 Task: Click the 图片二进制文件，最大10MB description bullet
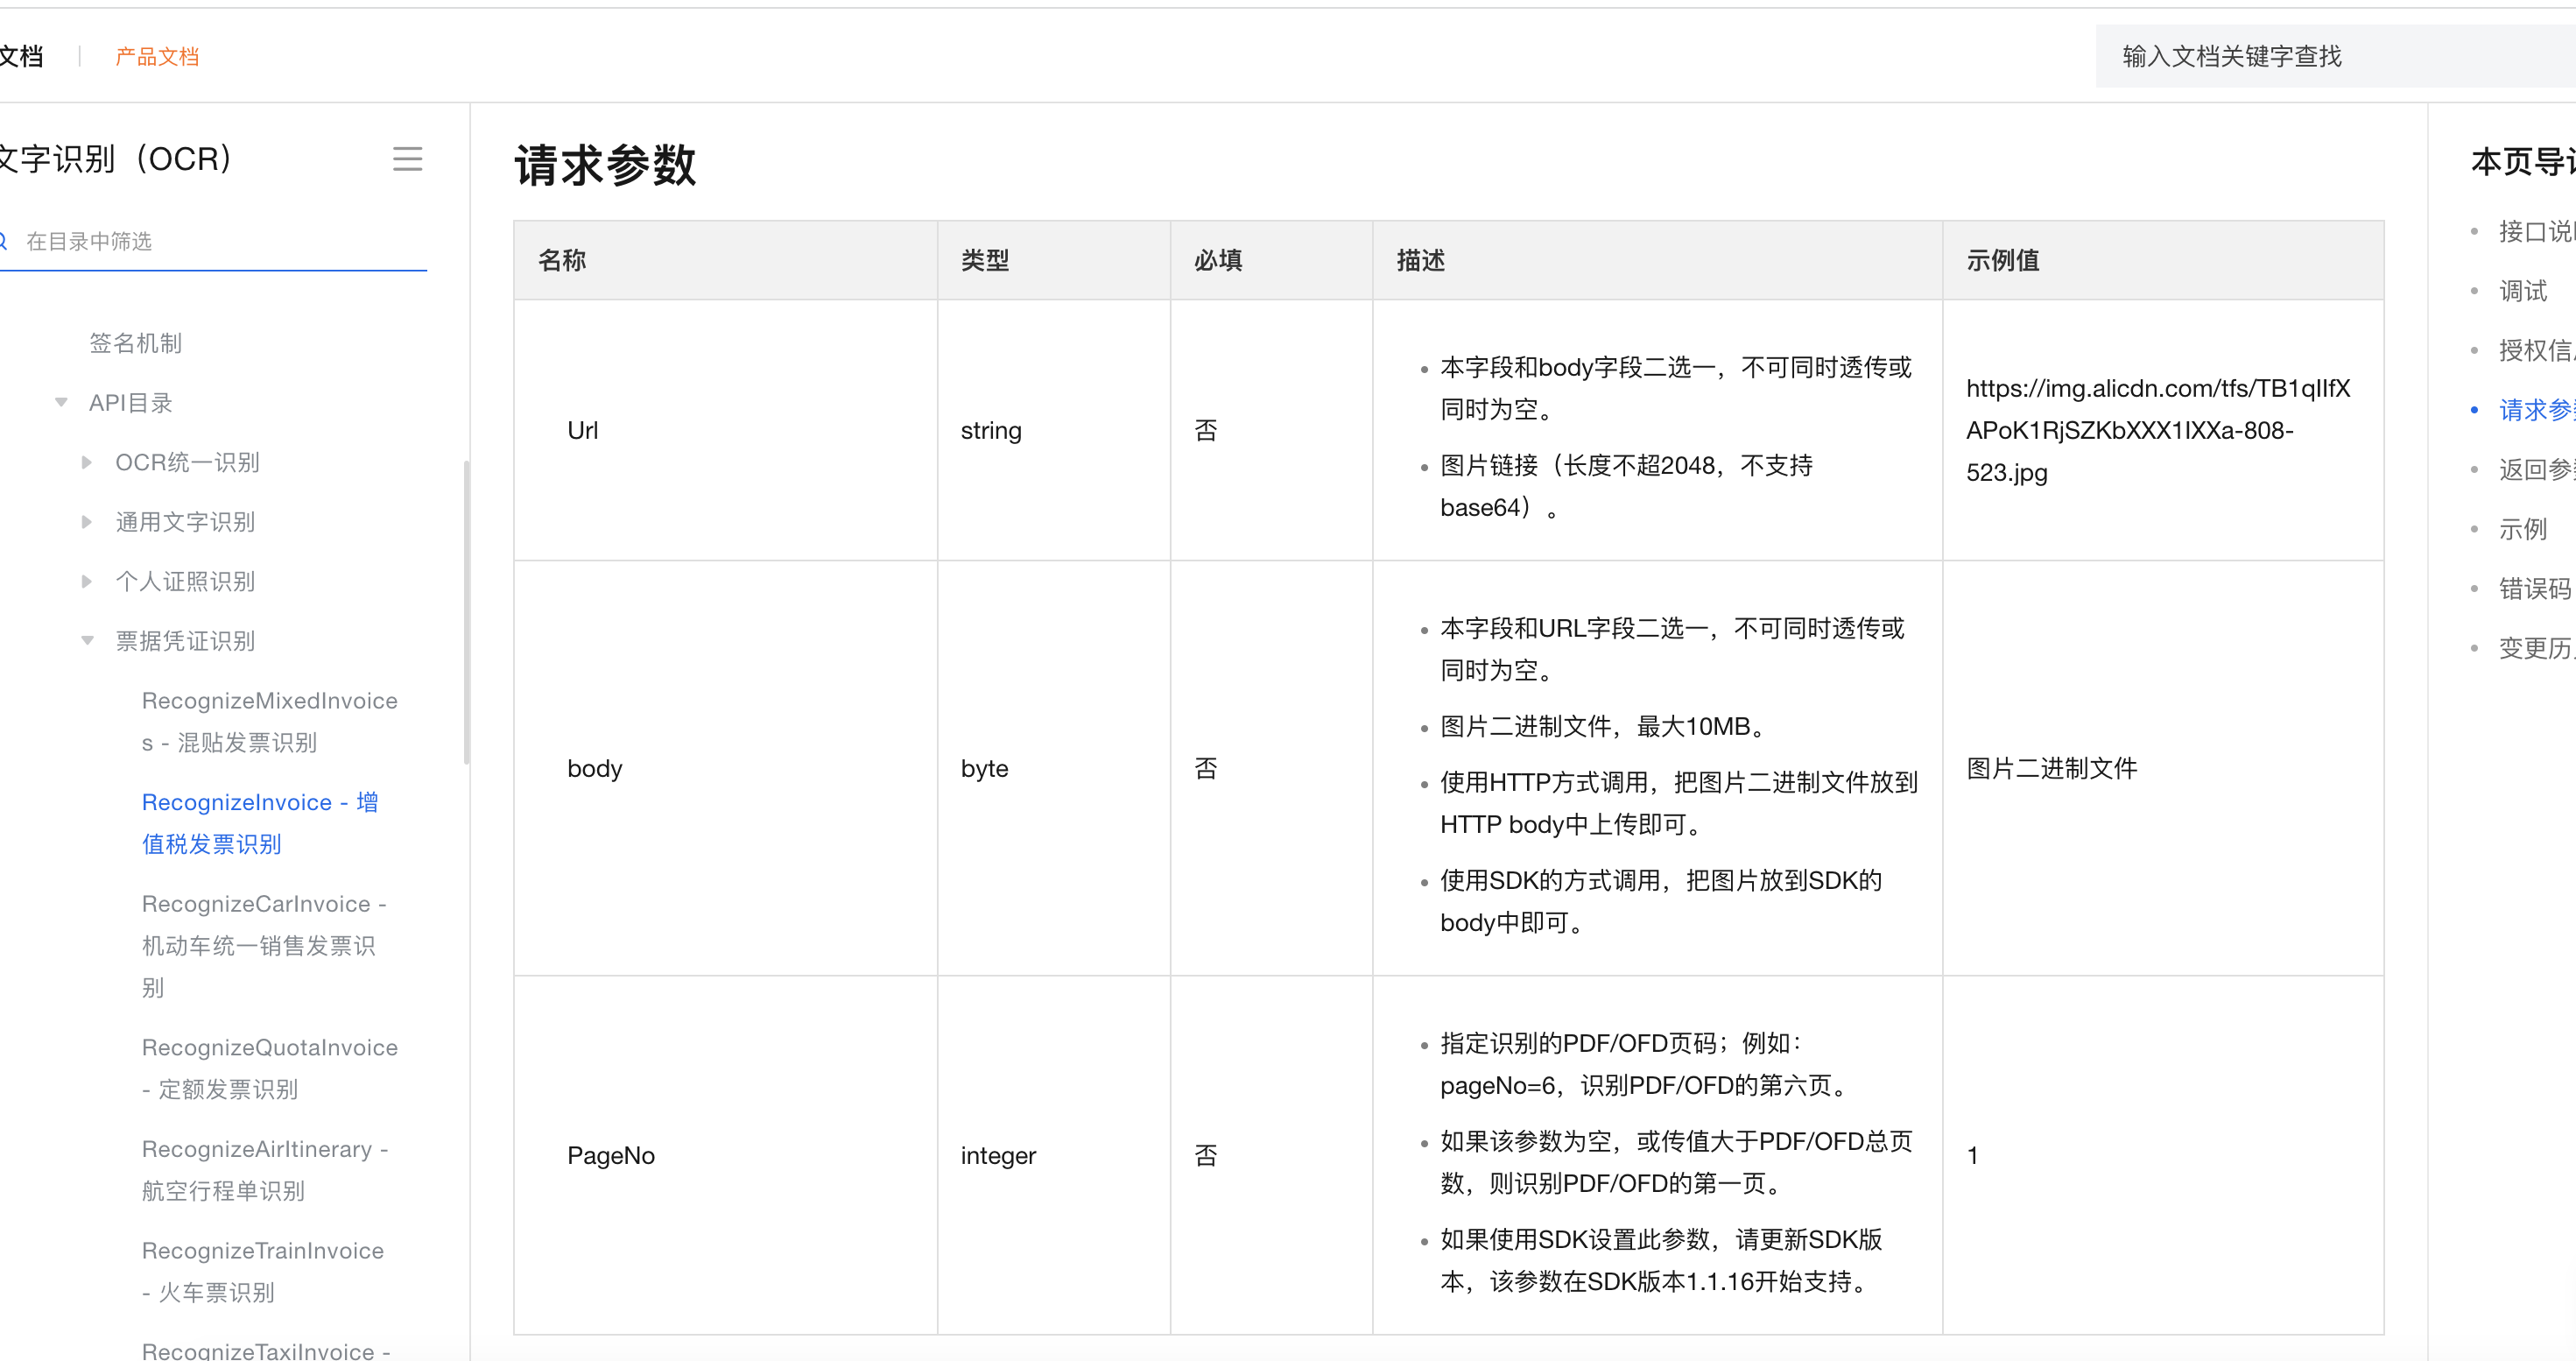(1603, 727)
